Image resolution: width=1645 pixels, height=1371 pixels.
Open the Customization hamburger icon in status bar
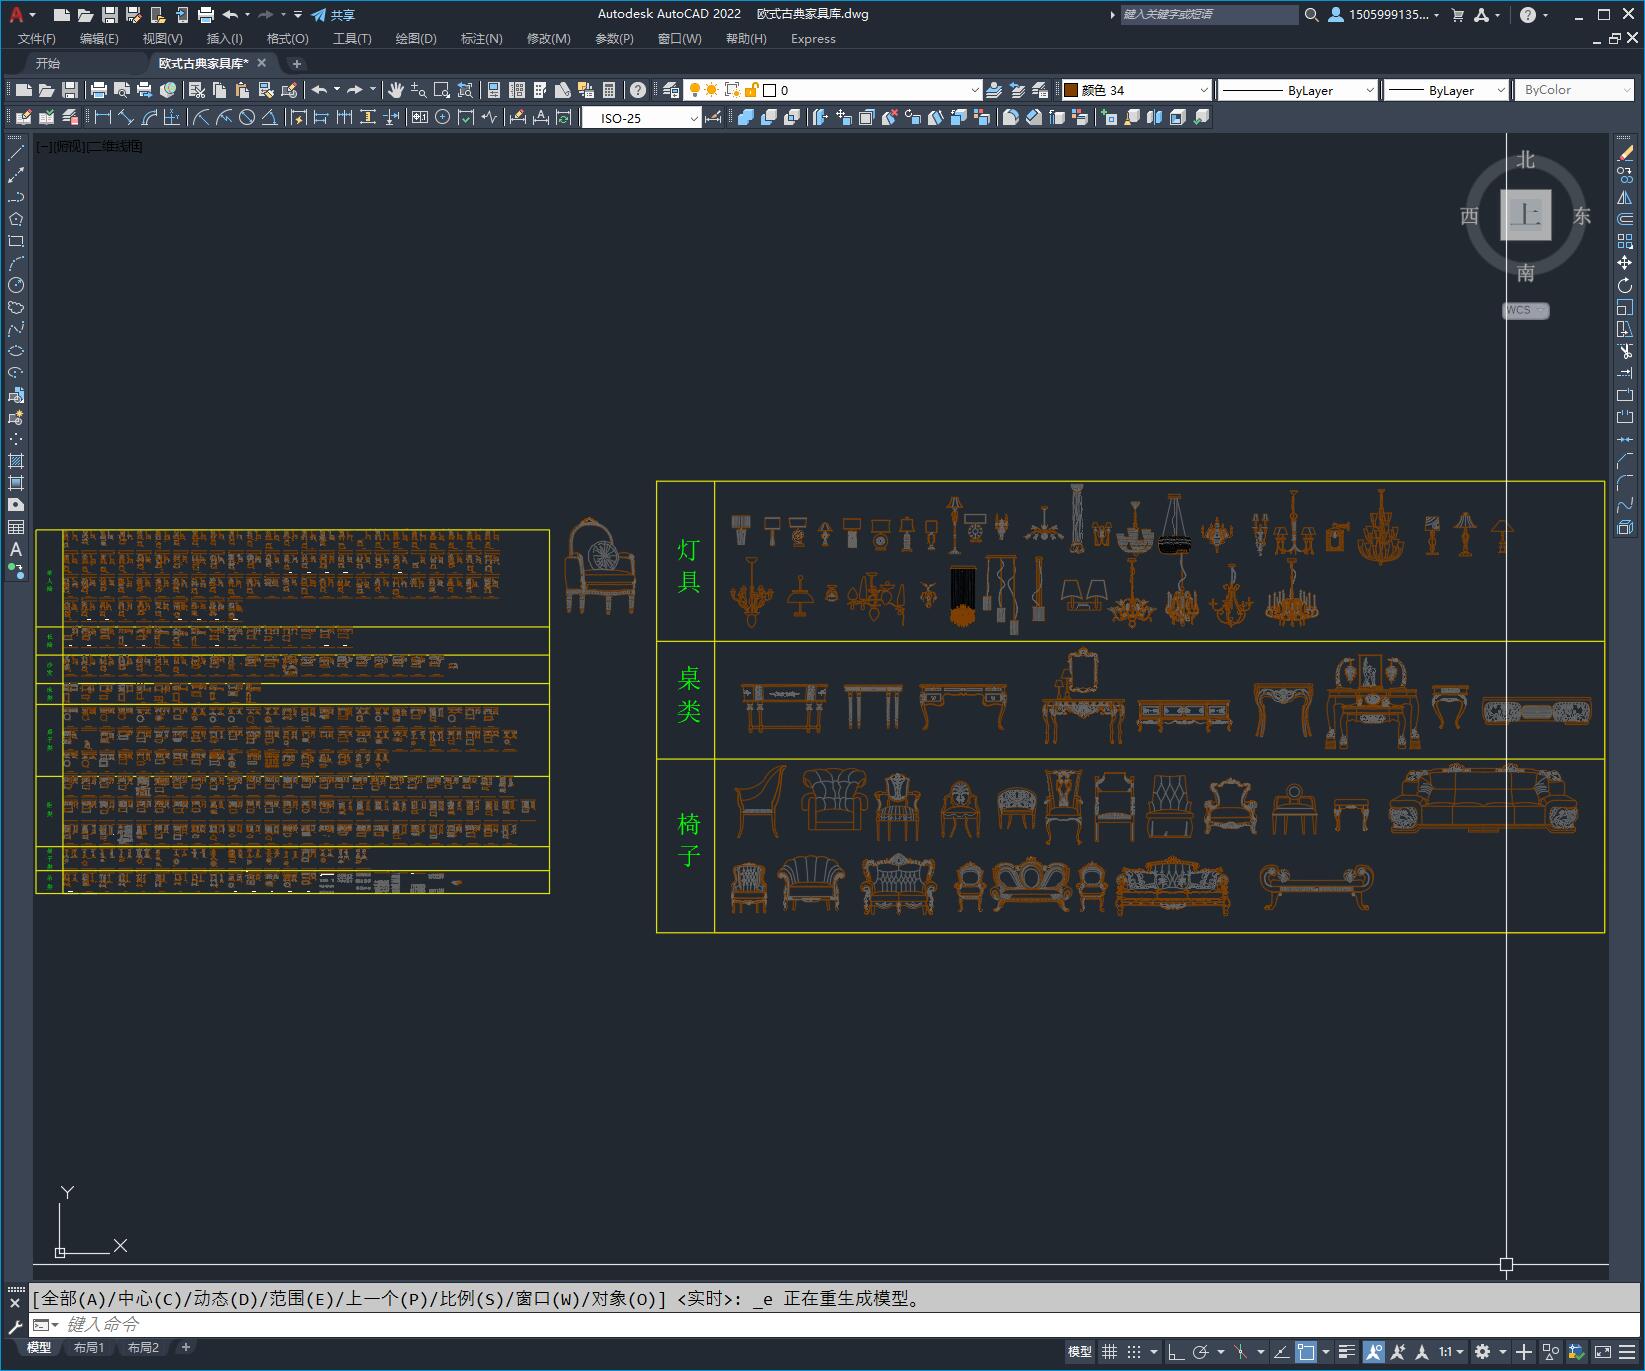[1625, 1352]
